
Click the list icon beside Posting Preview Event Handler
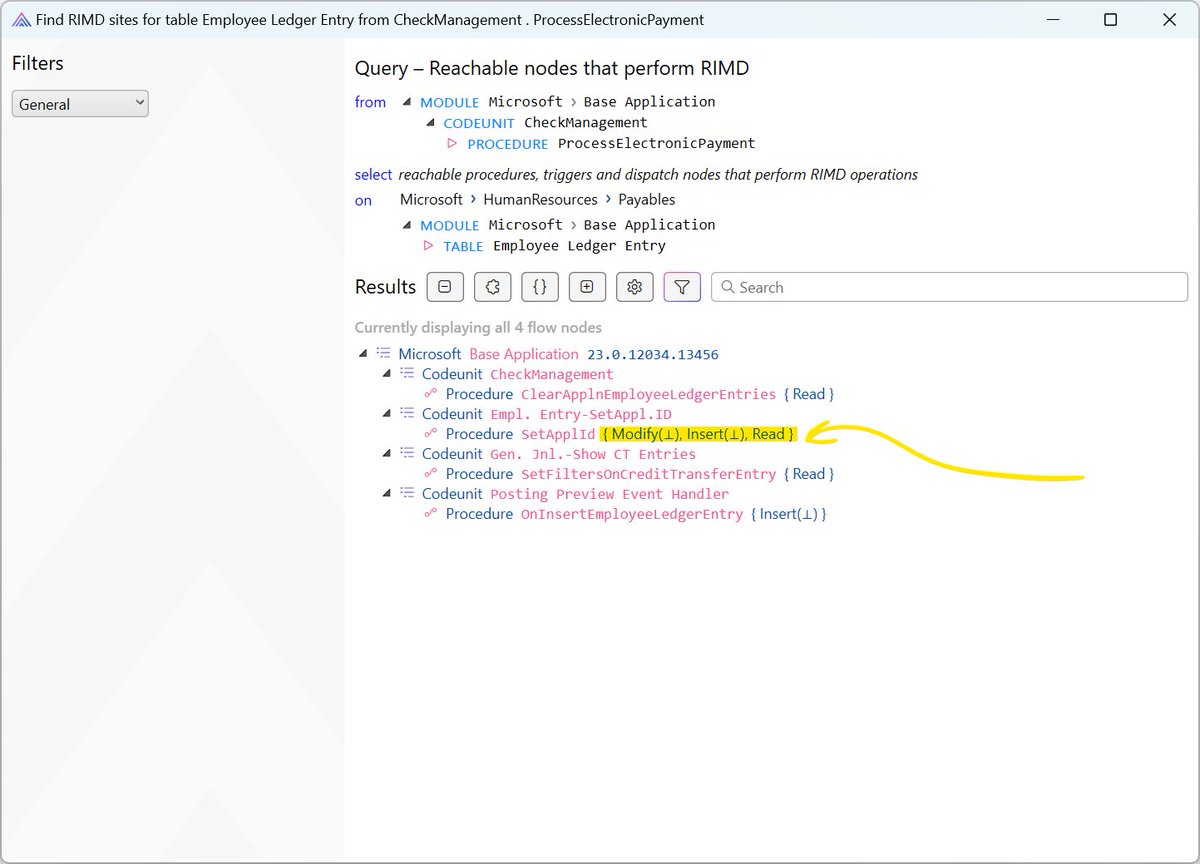pos(407,494)
